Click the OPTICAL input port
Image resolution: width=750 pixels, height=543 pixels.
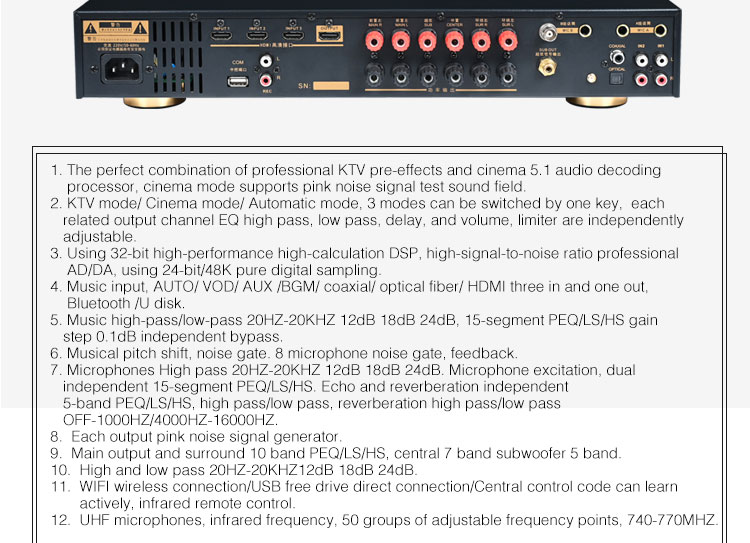617,78
